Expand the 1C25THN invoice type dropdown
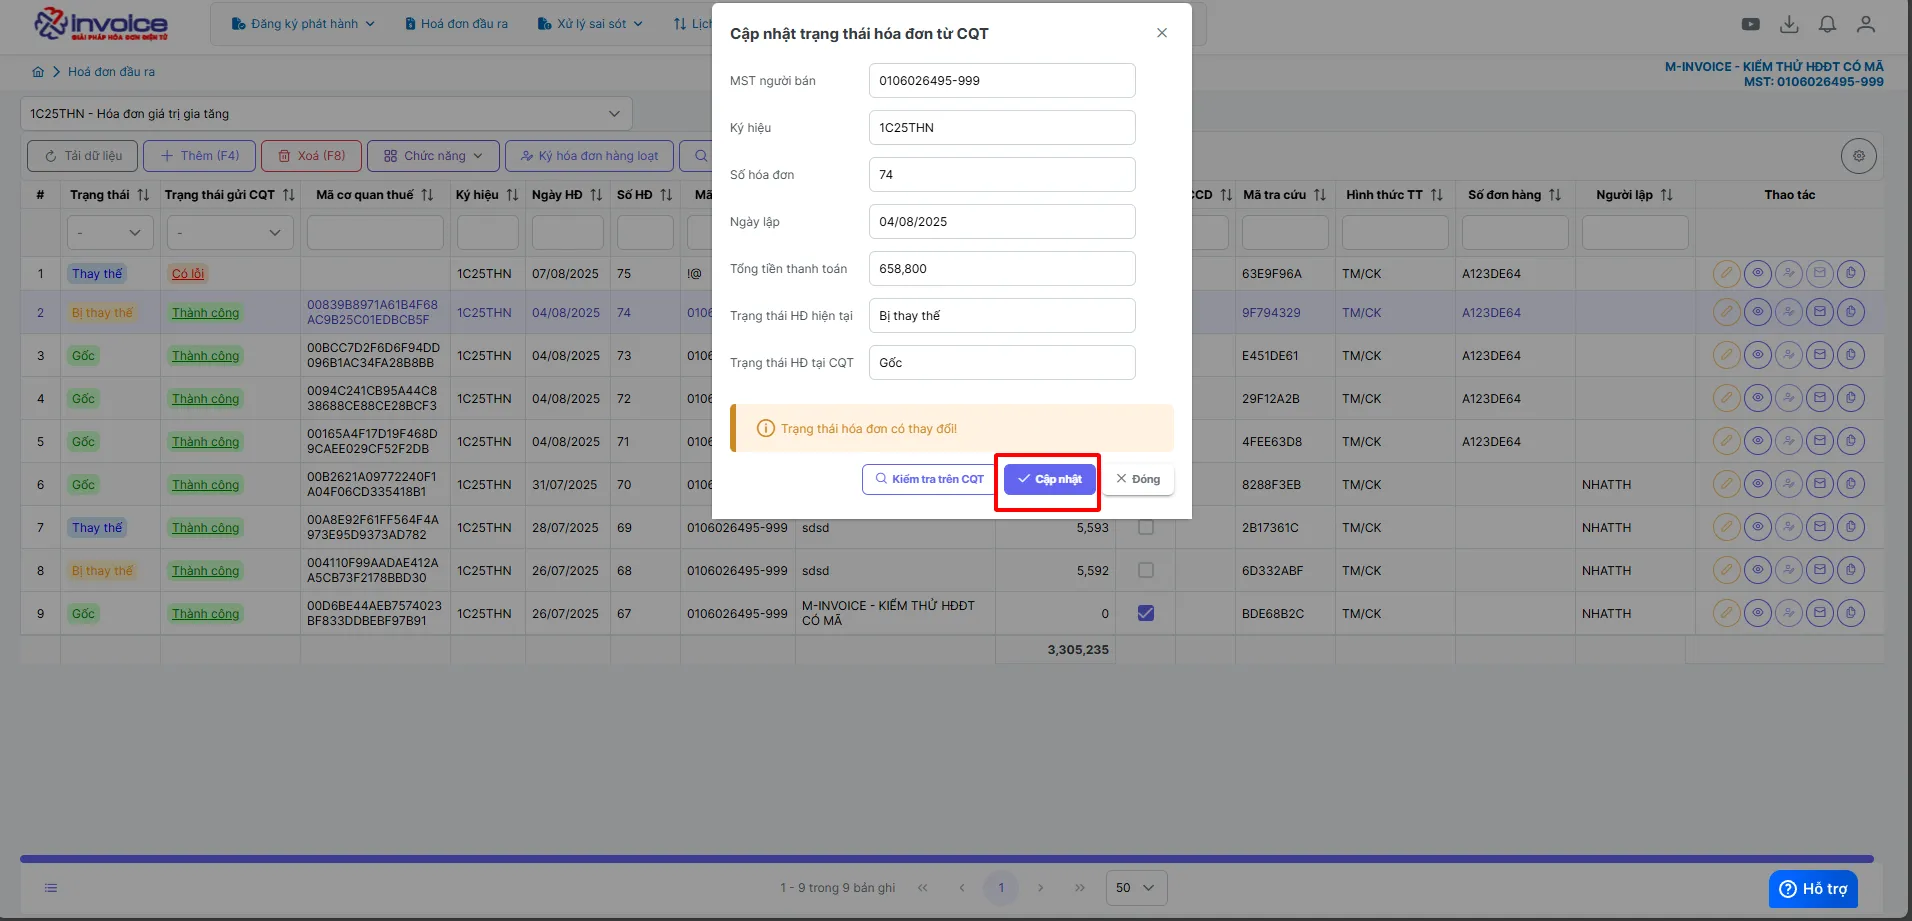Image resolution: width=1912 pixels, height=921 pixels. point(326,114)
